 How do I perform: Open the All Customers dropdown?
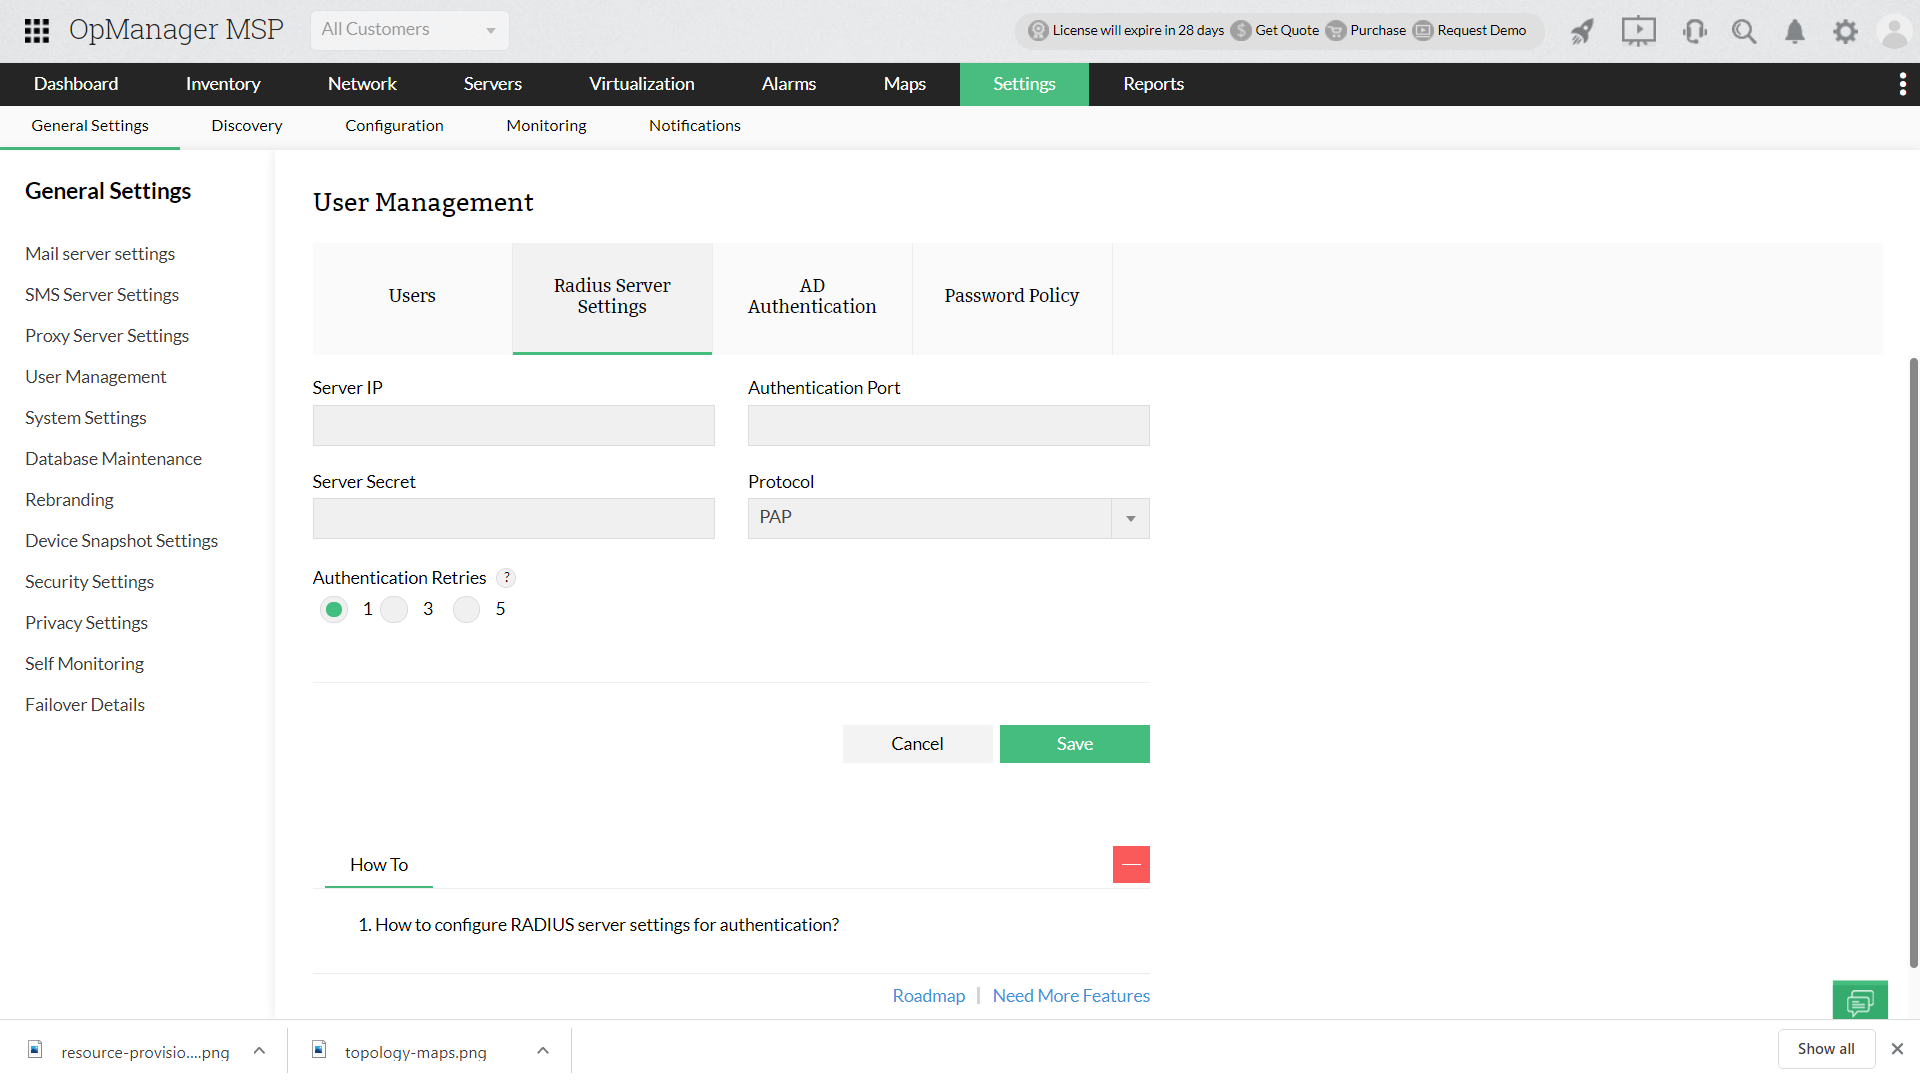pyautogui.click(x=409, y=30)
